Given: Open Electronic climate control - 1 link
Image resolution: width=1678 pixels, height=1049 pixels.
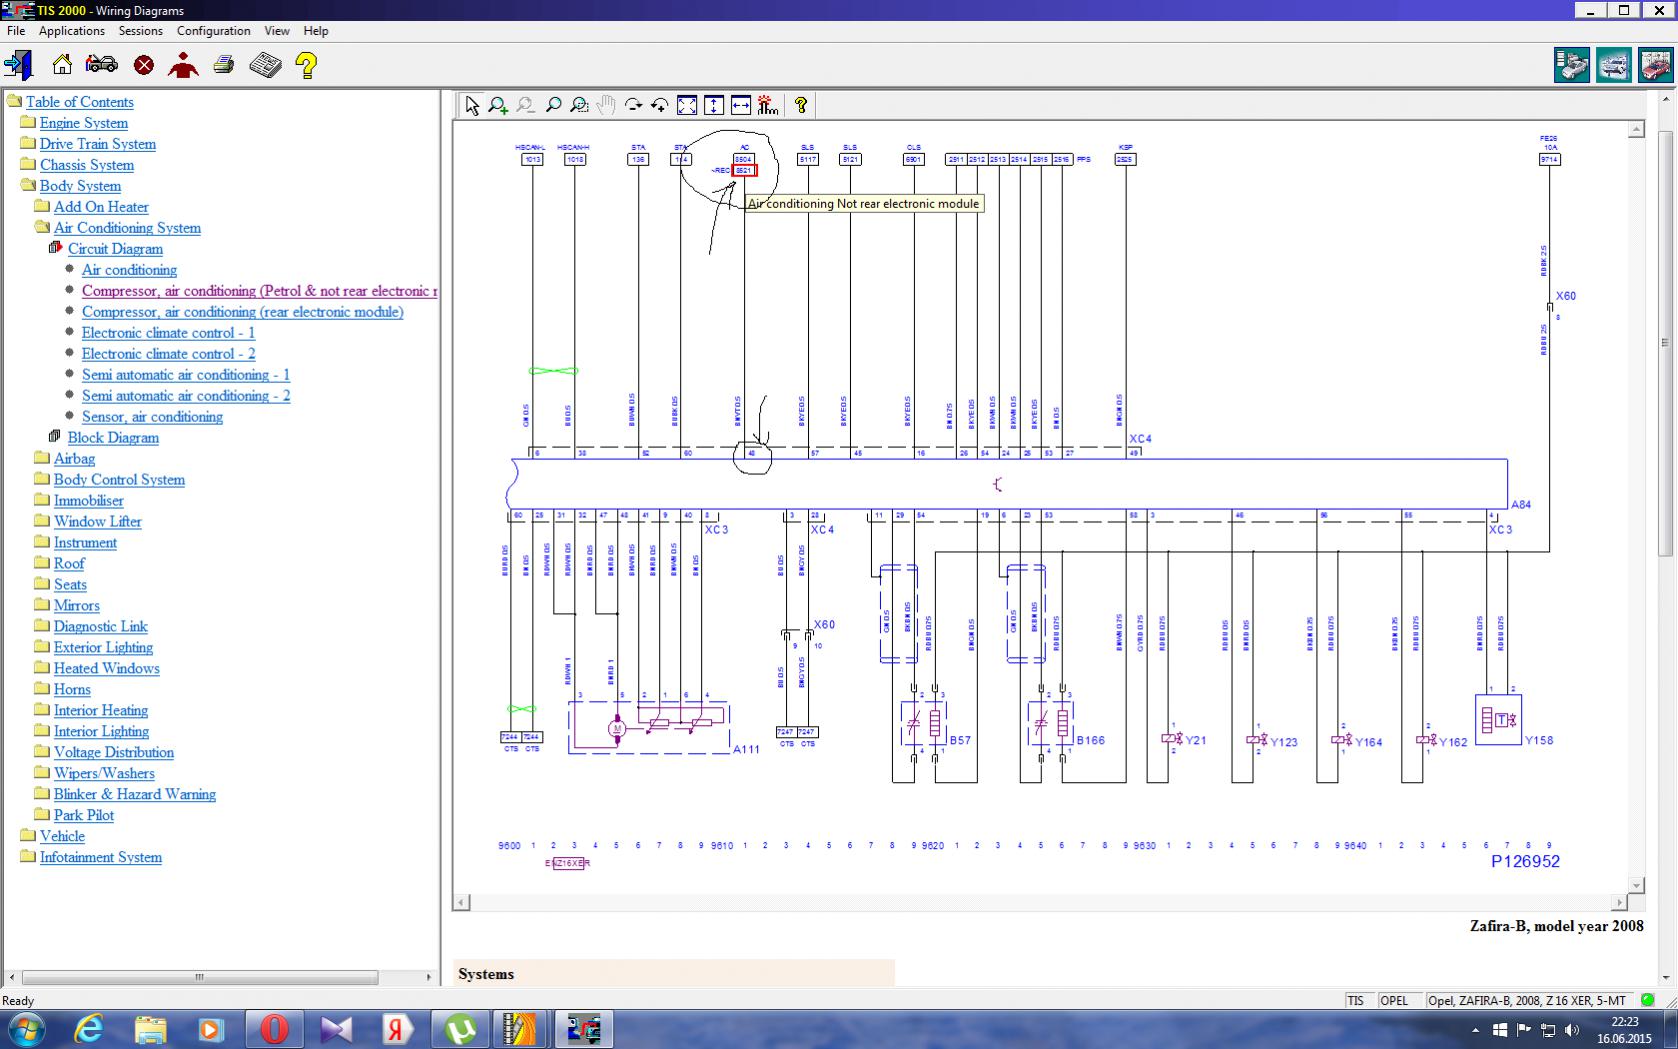Looking at the screenshot, I should 168,333.
